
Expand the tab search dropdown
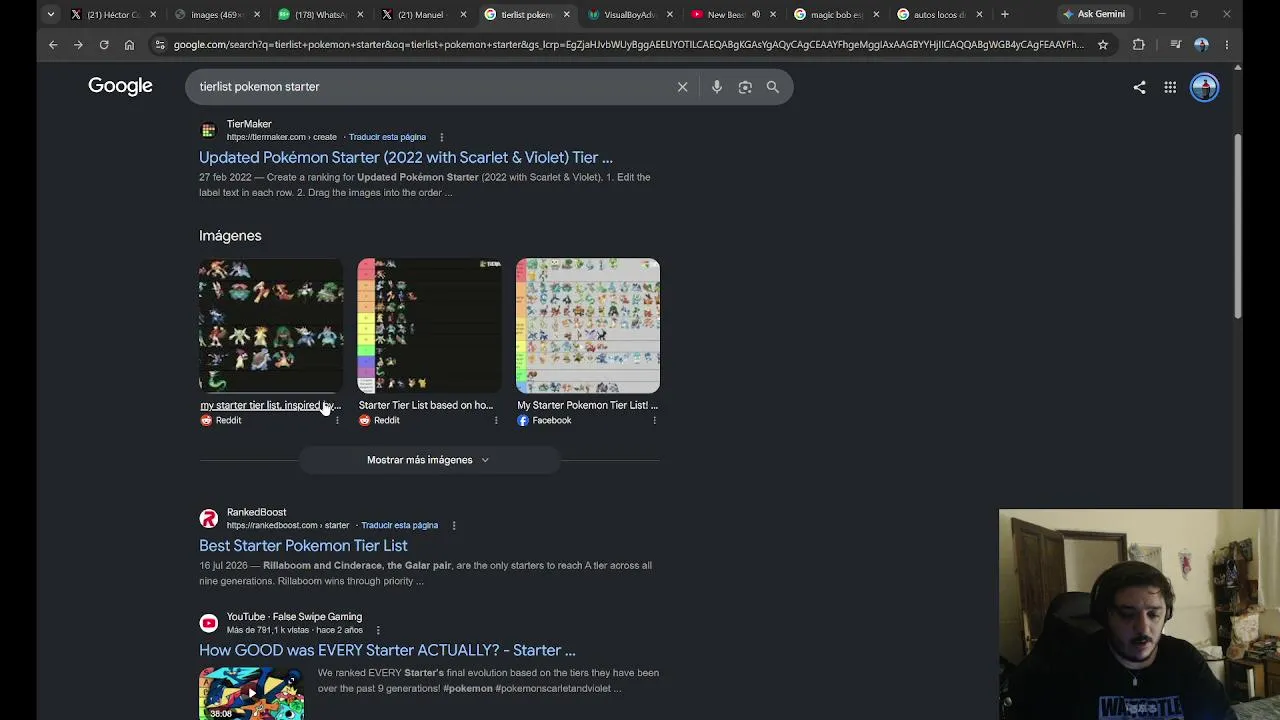(x=50, y=14)
